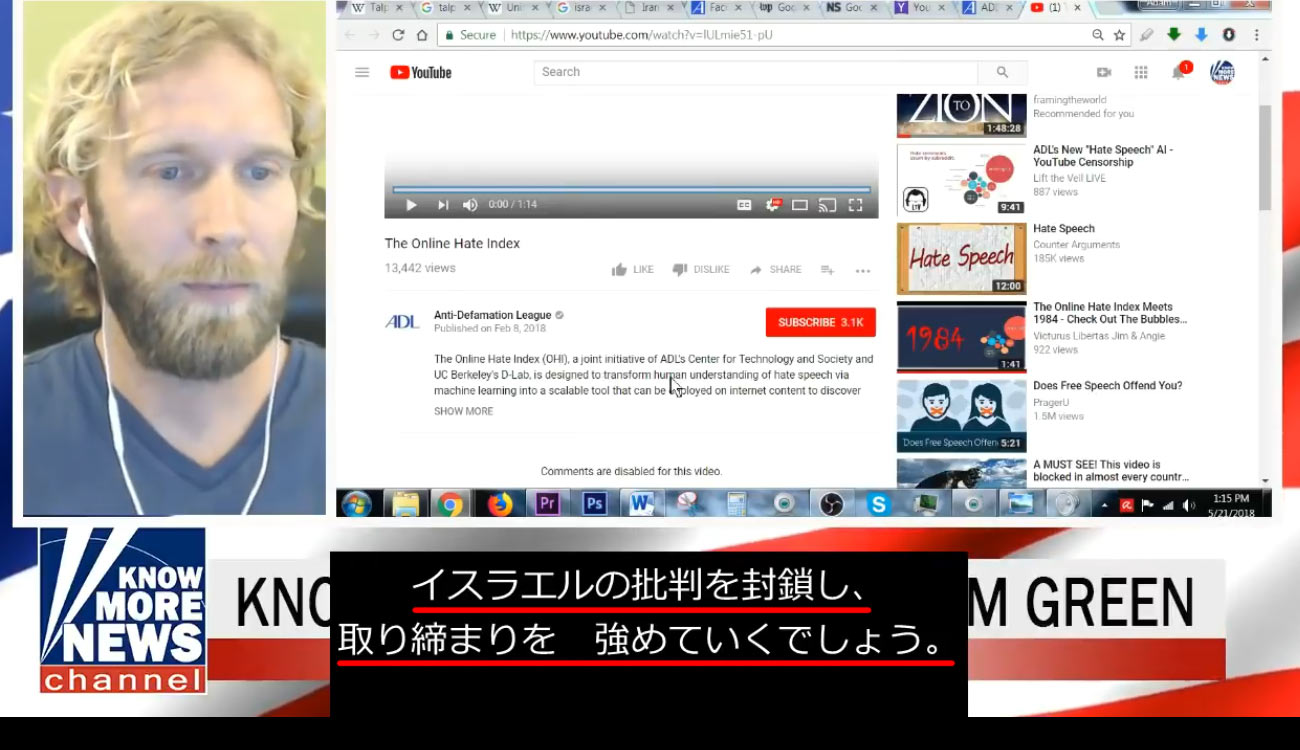Open OBS Studio from taskbar

(x=831, y=504)
